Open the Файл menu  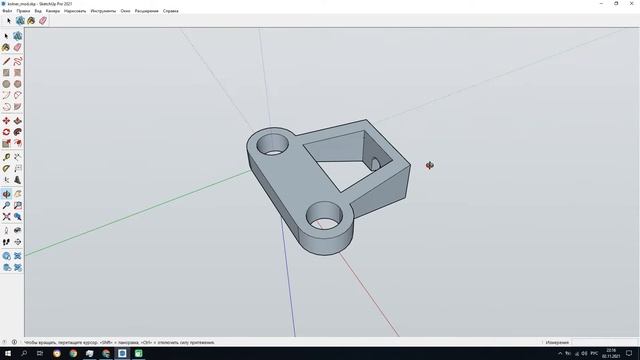tap(7, 11)
